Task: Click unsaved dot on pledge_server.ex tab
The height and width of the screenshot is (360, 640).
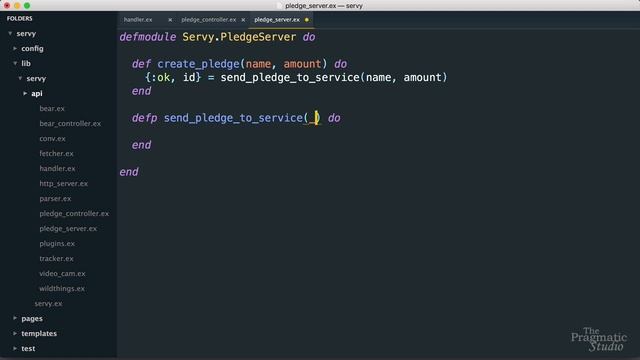Action: click(x=307, y=20)
